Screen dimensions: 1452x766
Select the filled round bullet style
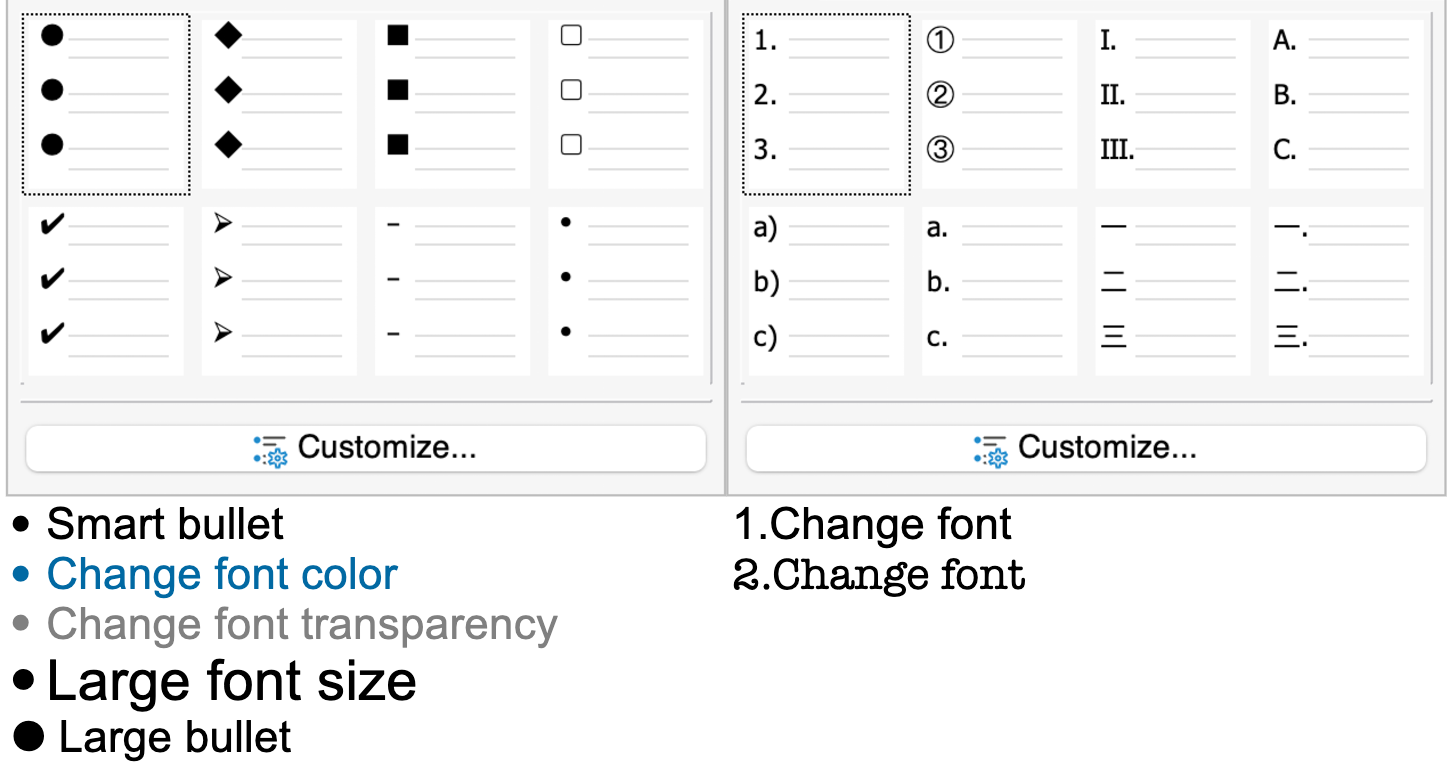click(x=106, y=104)
